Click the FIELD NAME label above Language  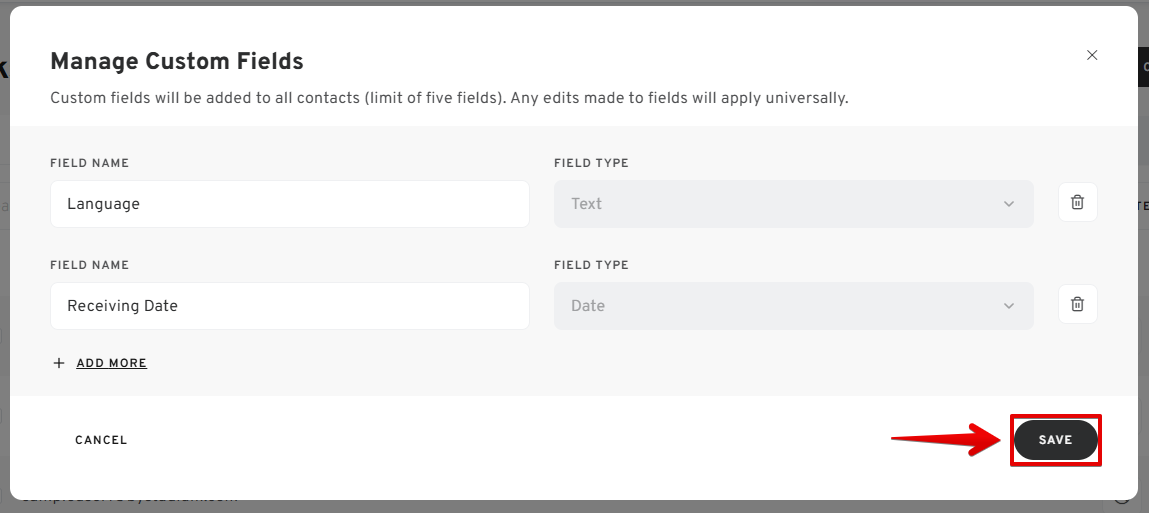[x=89, y=163]
